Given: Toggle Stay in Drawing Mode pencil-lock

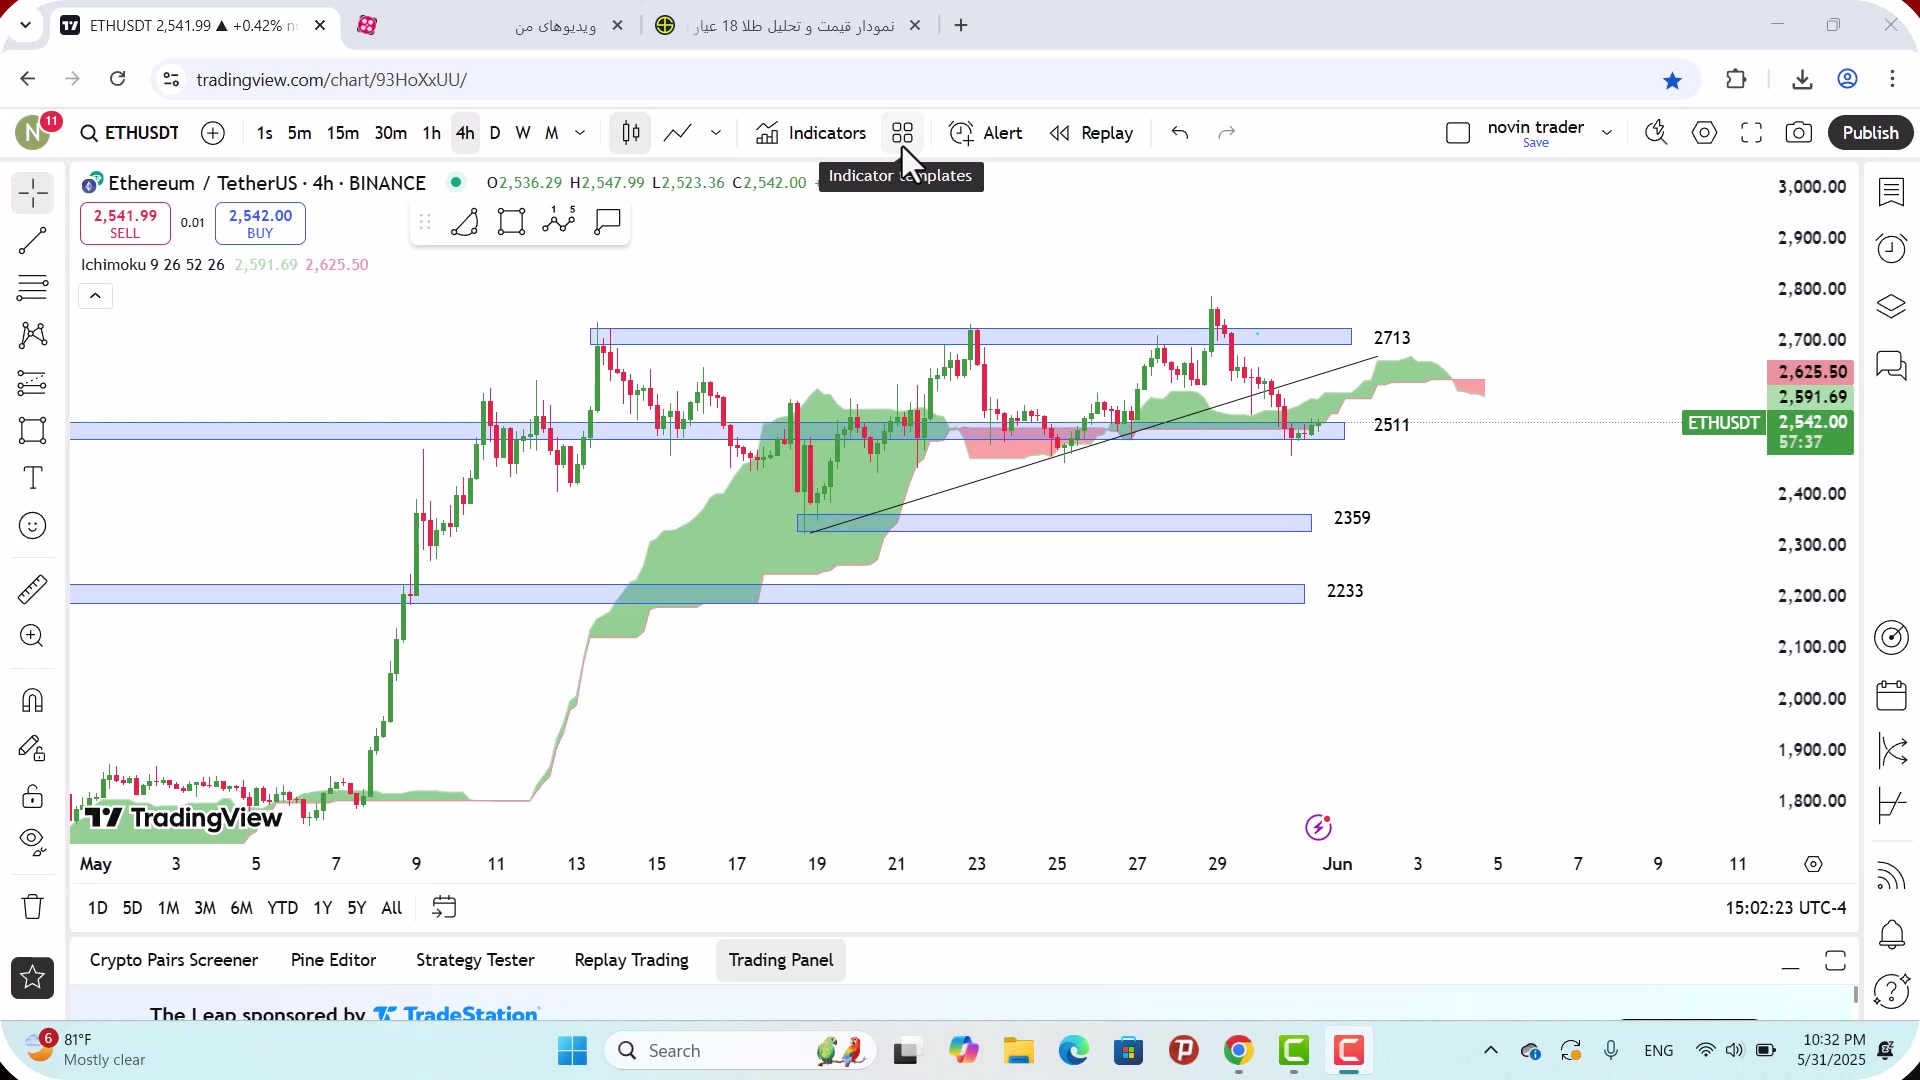Looking at the screenshot, I should (32, 749).
